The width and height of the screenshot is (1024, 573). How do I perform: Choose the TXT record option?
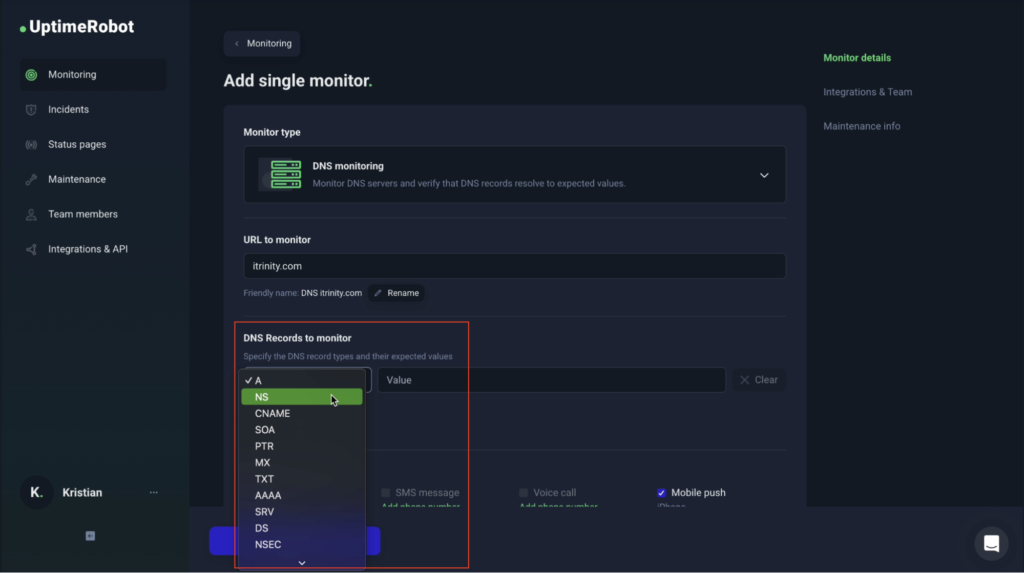302,478
